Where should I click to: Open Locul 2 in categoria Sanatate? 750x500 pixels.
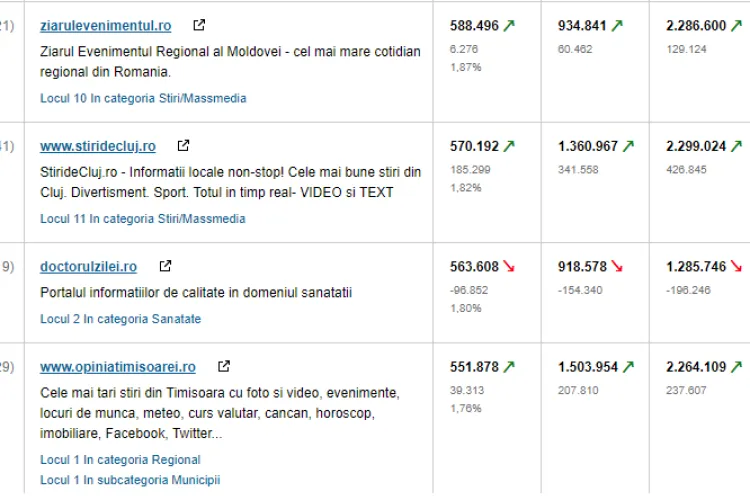120,319
